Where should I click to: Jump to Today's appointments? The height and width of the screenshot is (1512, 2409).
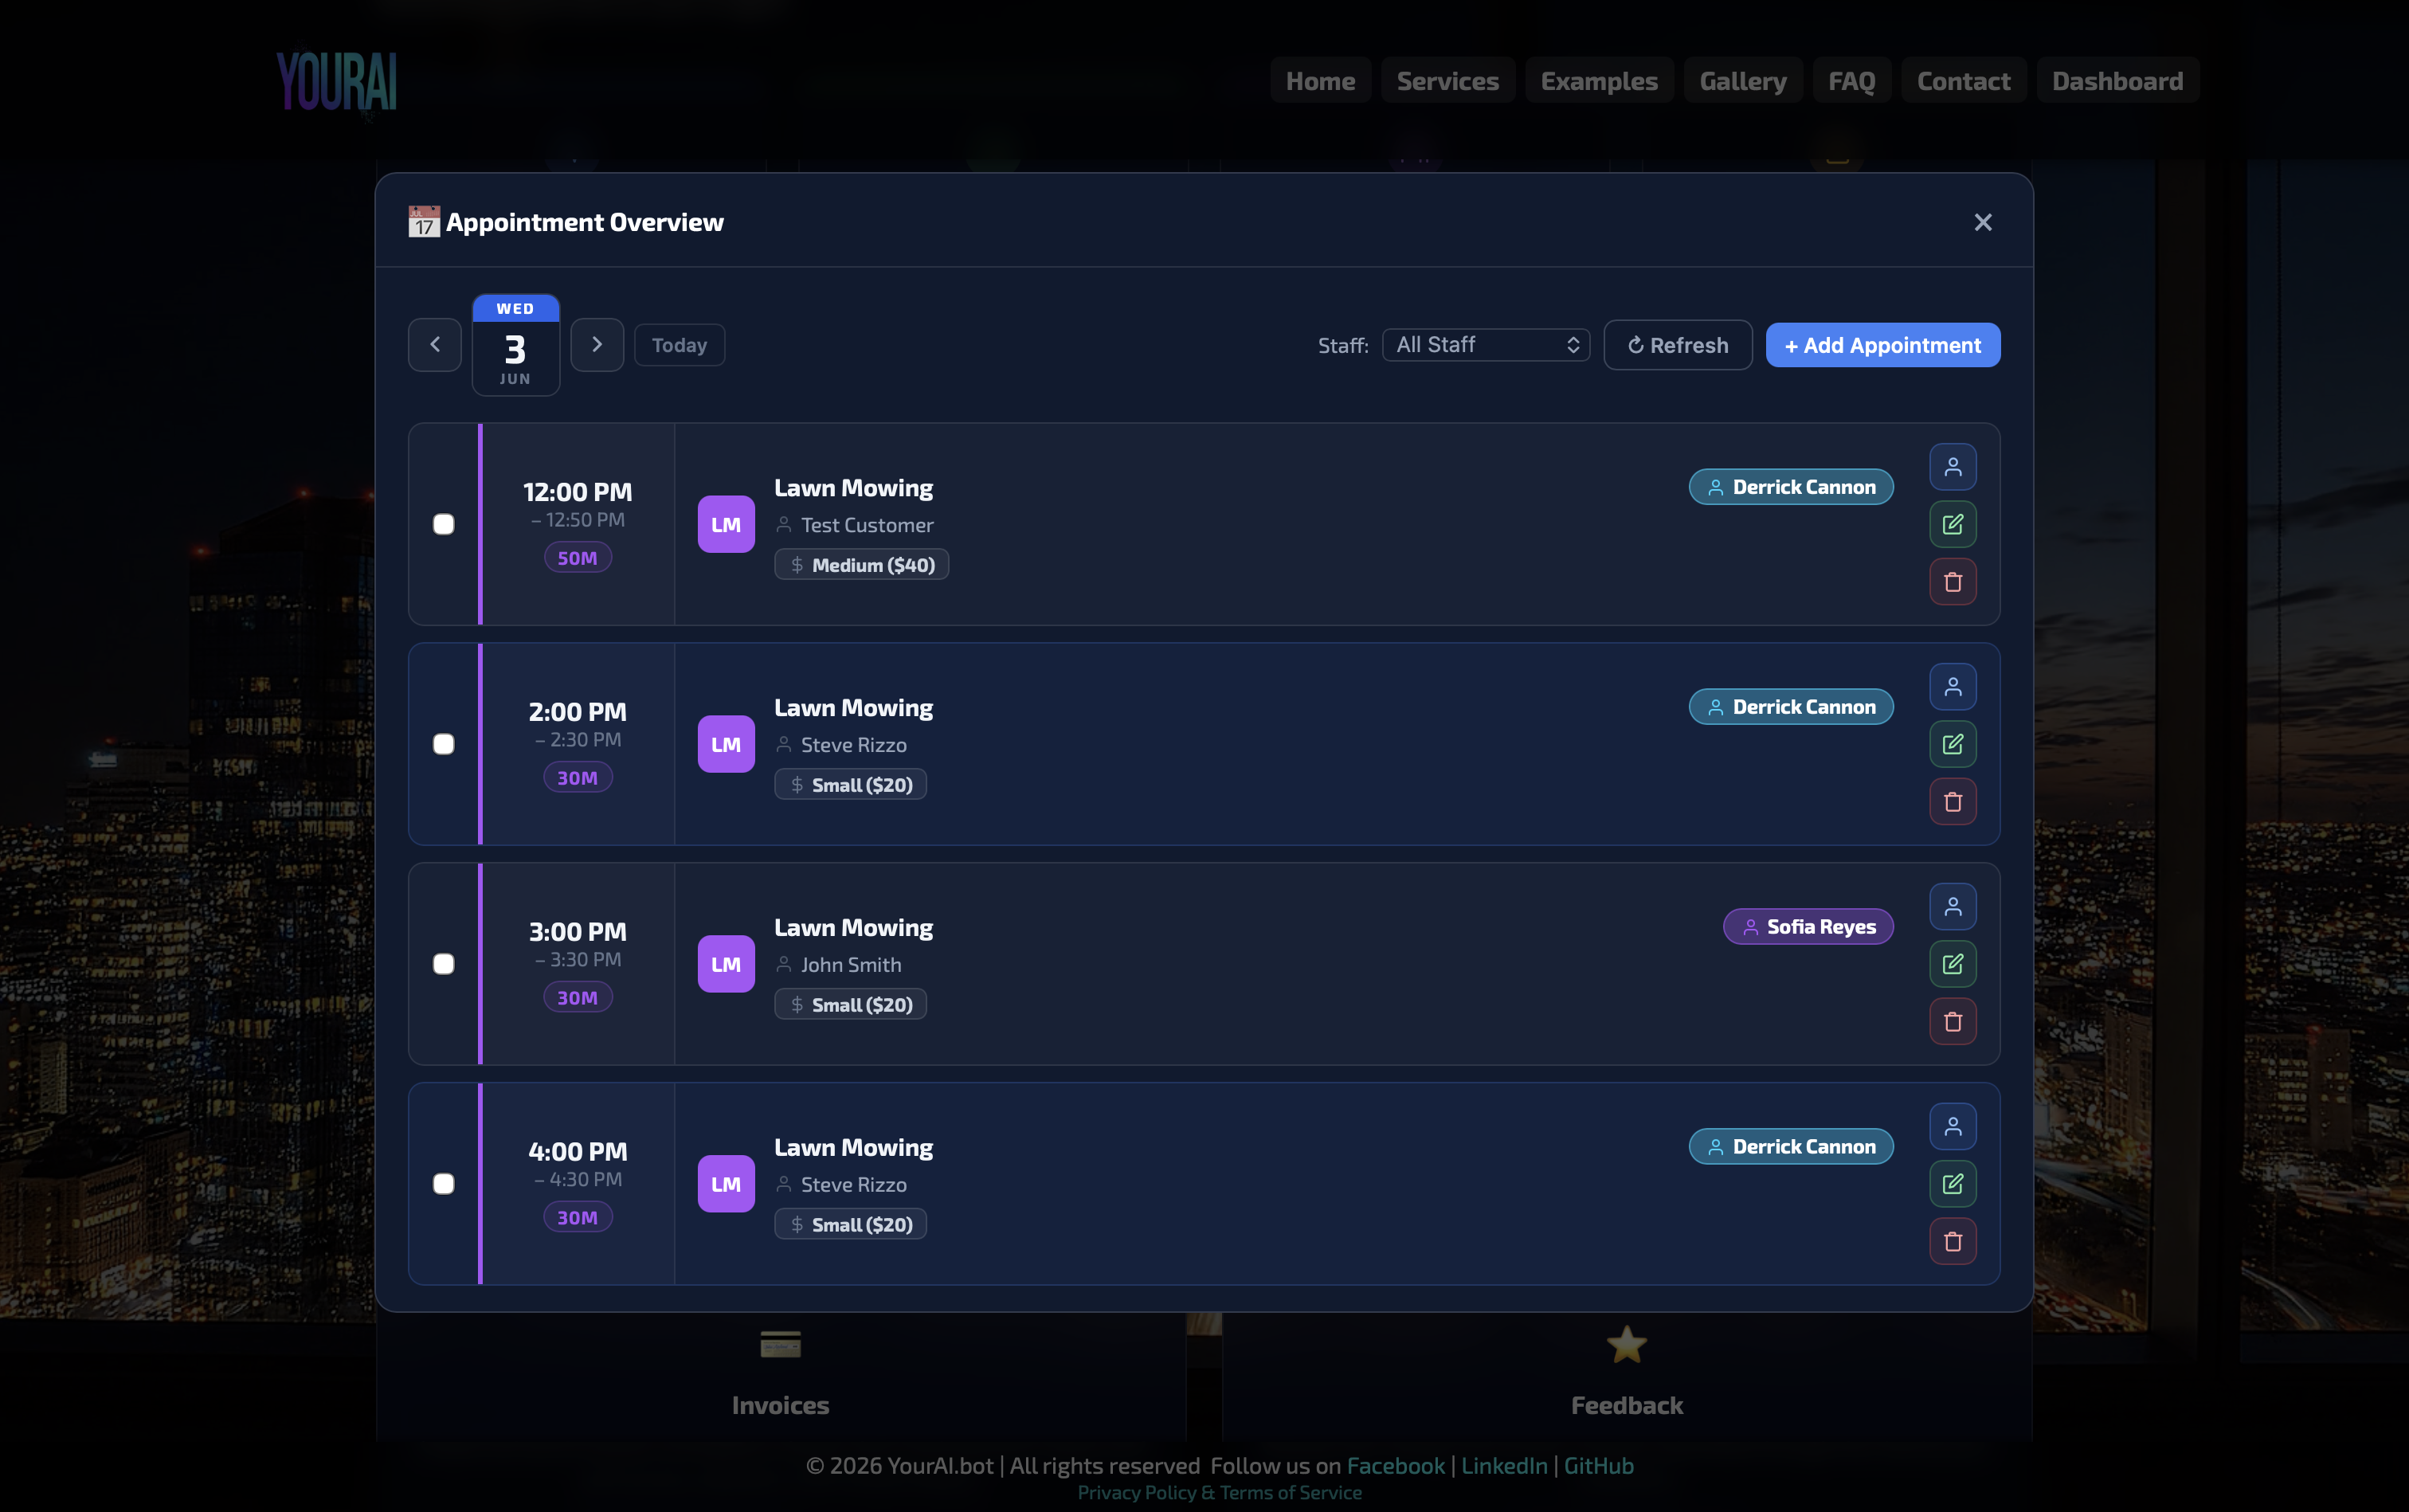pyautogui.click(x=679, y=345)
